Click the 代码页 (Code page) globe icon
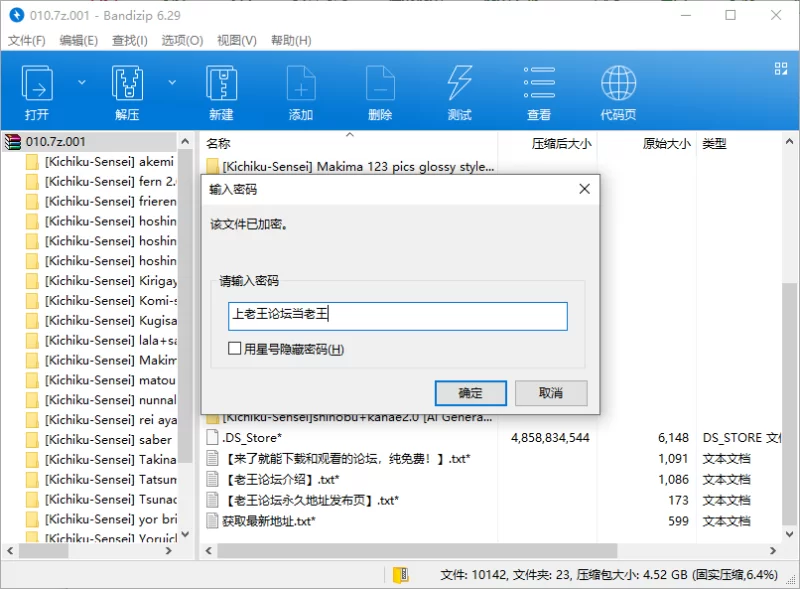800x589 pixels. [x=618, y=92]
